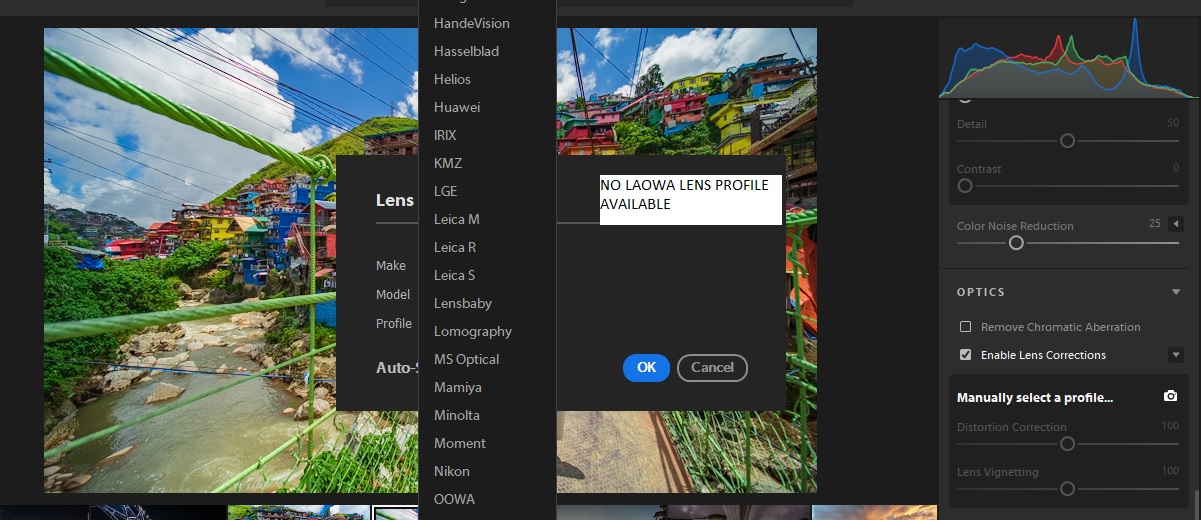The width and height of the screenshot is (1201, 520).
Task: Cancel the lens profile dialog
Action: tap(712, 368)
